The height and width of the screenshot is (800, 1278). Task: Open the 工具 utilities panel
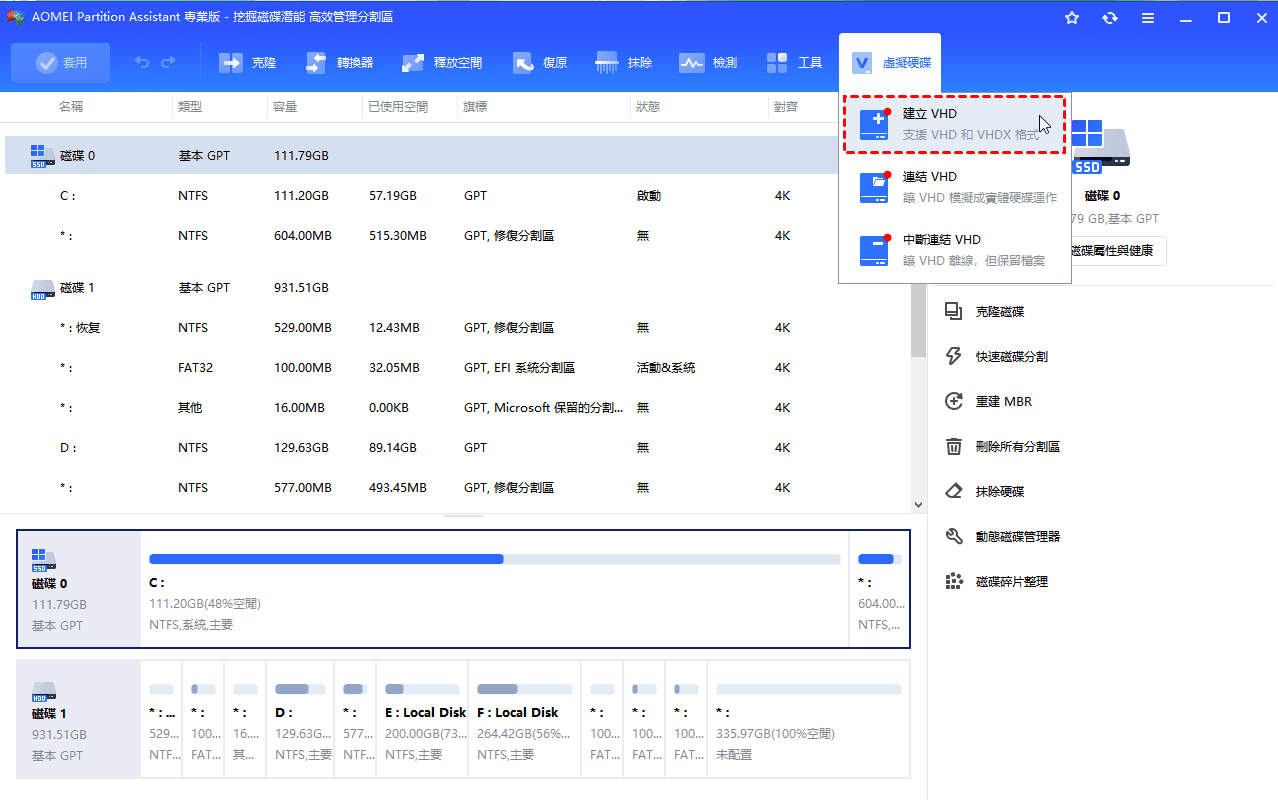[793, 61]
